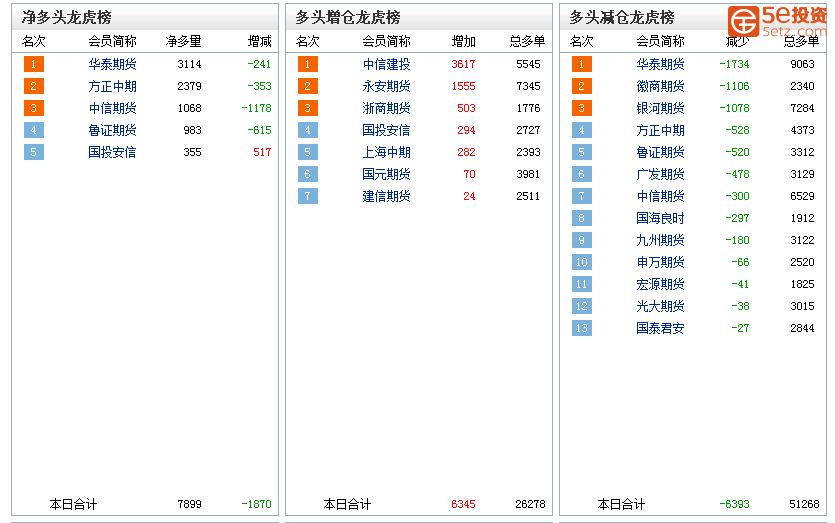
Task: Select 方正中期 in 多头减仓龙虎榜 table
Action: (x=660, y=130)
